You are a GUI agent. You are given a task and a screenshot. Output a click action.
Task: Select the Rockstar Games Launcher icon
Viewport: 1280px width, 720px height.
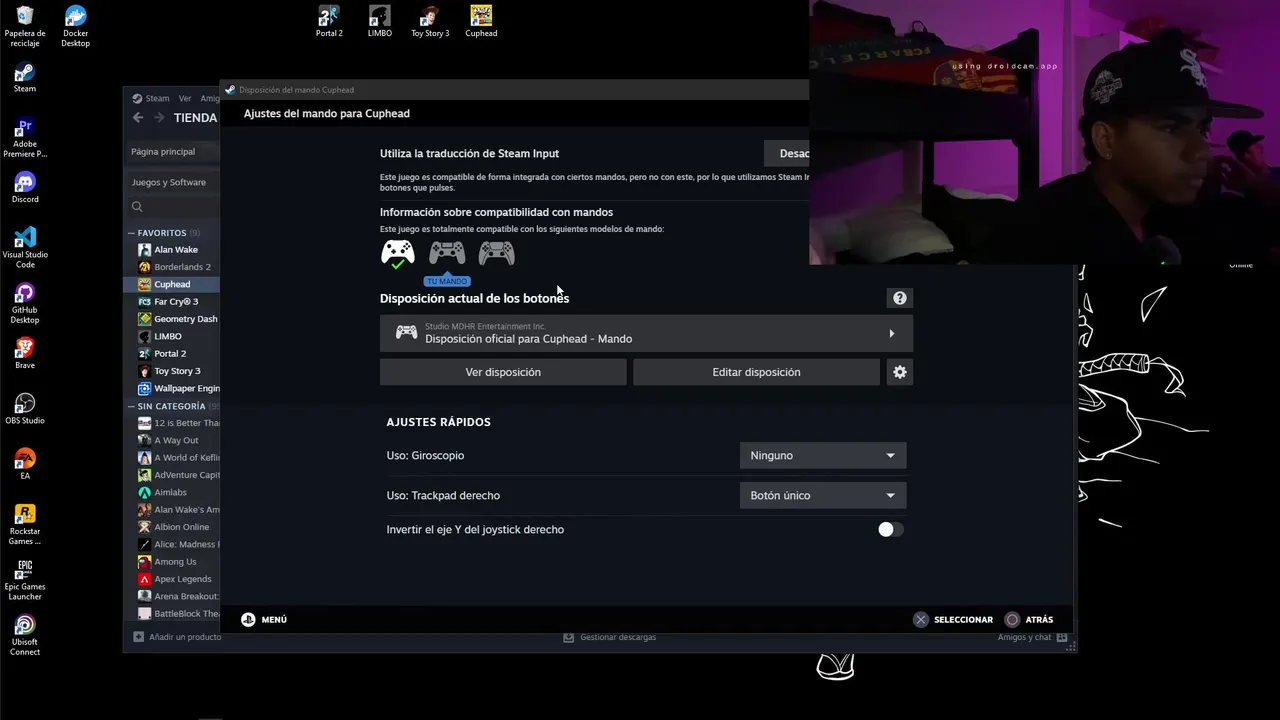pyautogui.click(x=25, y=524)
